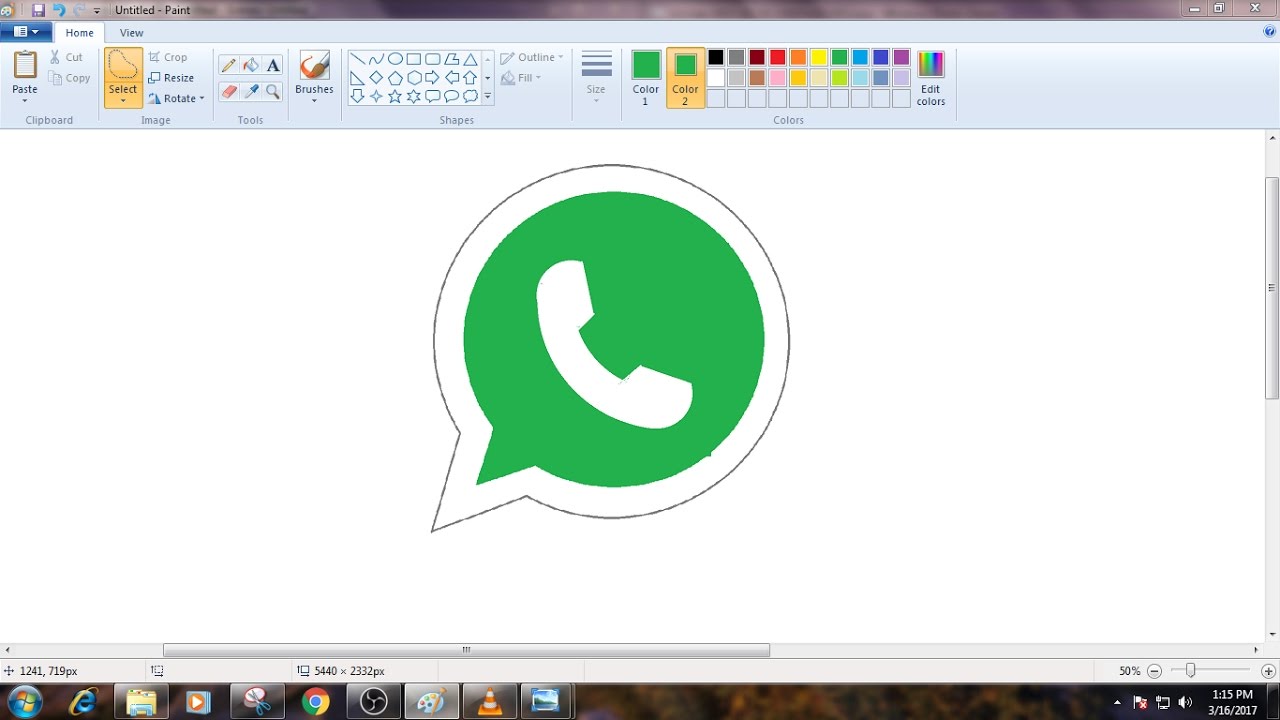This screenshot has height=720, width=1280.
Task: Pick the red color swatch
Action: [778, 57]
